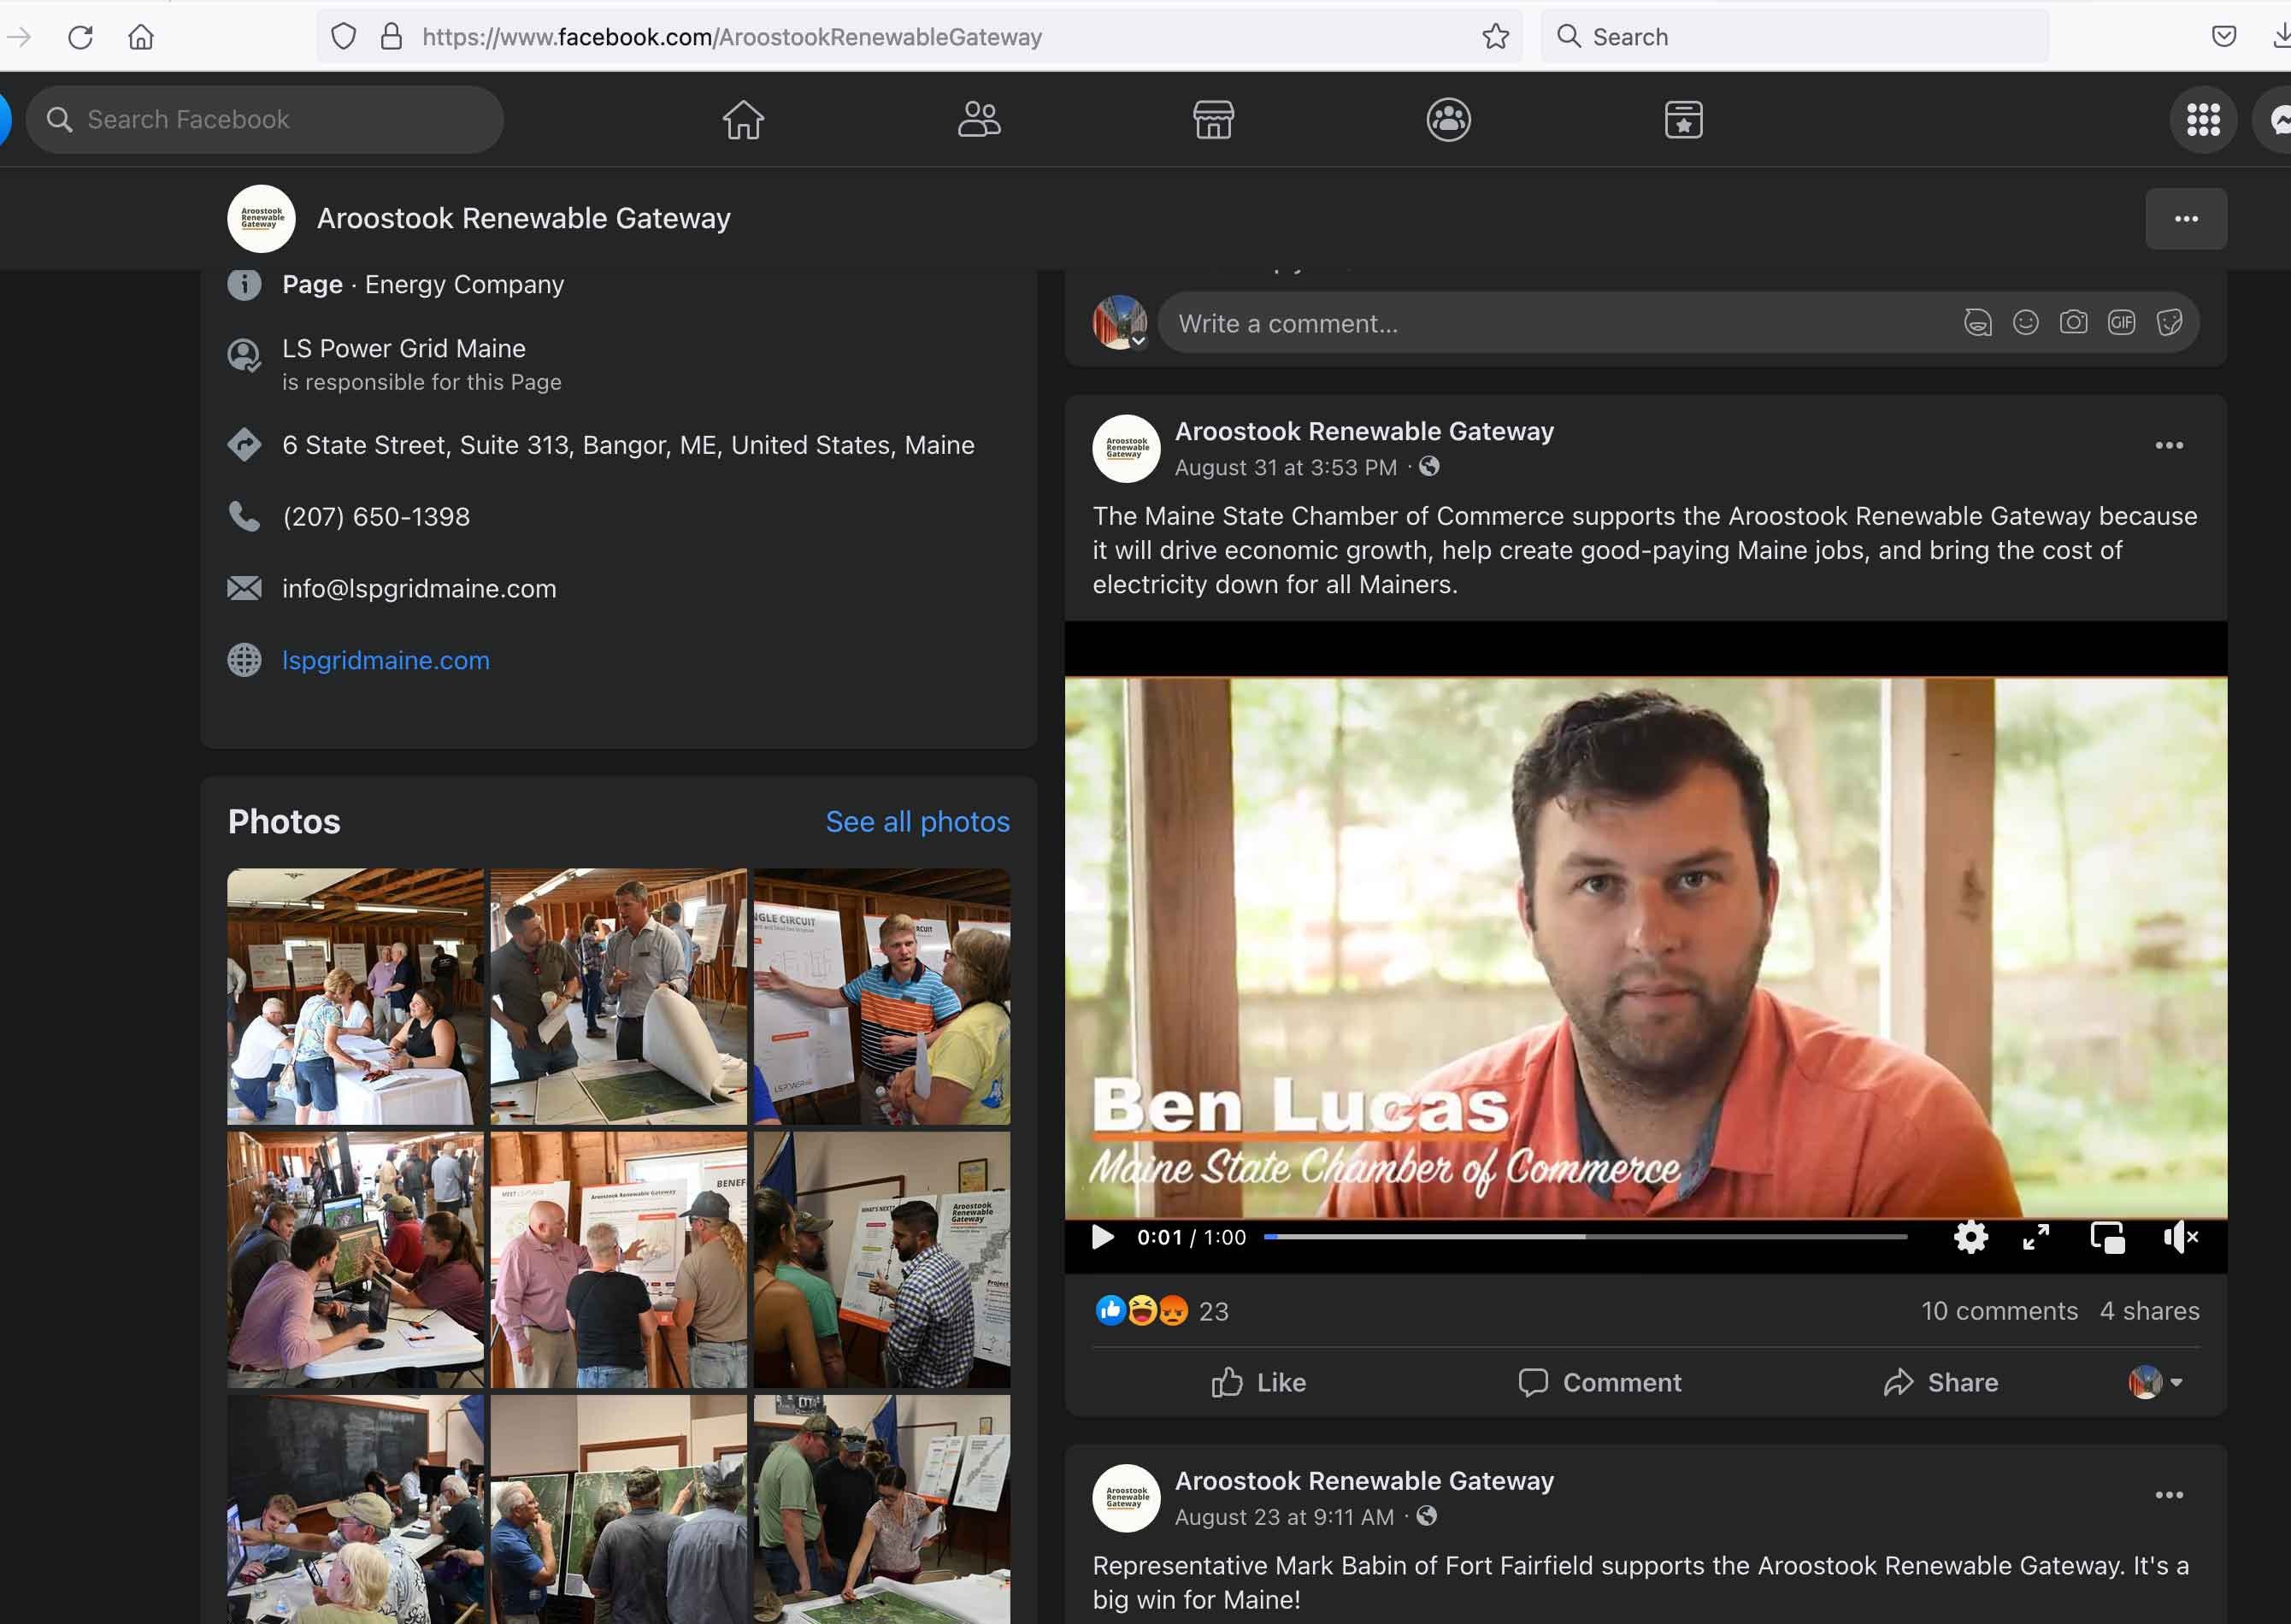Image resolution: width=2291 pixels, height=1624 pixels.
Task: Open the Facebook Home feed tab
Action: click(x=743, y=119)
